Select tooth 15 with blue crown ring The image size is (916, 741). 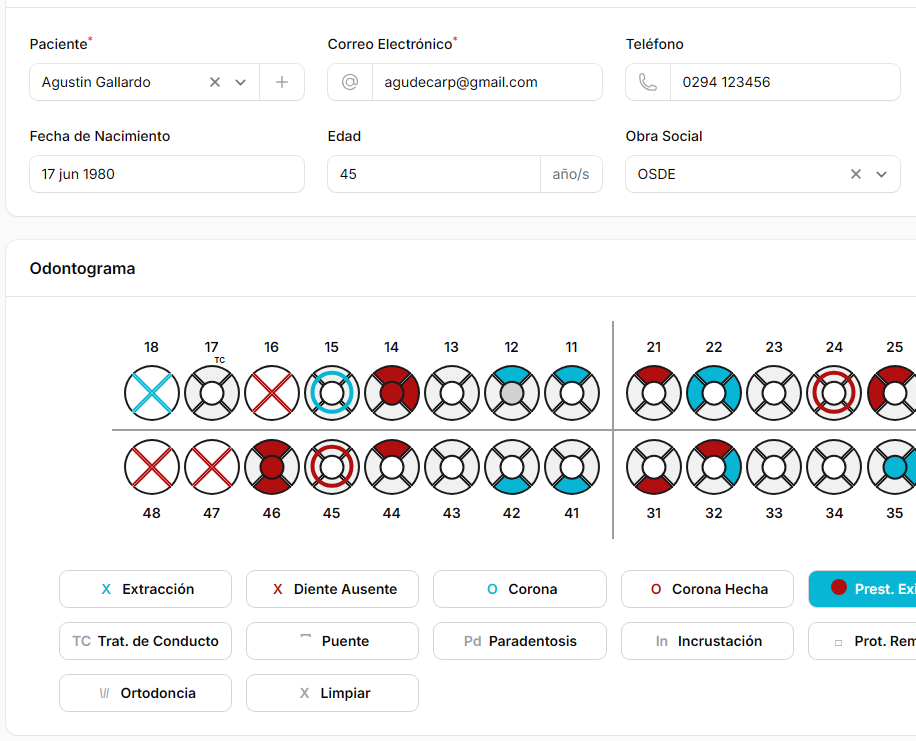332,393
